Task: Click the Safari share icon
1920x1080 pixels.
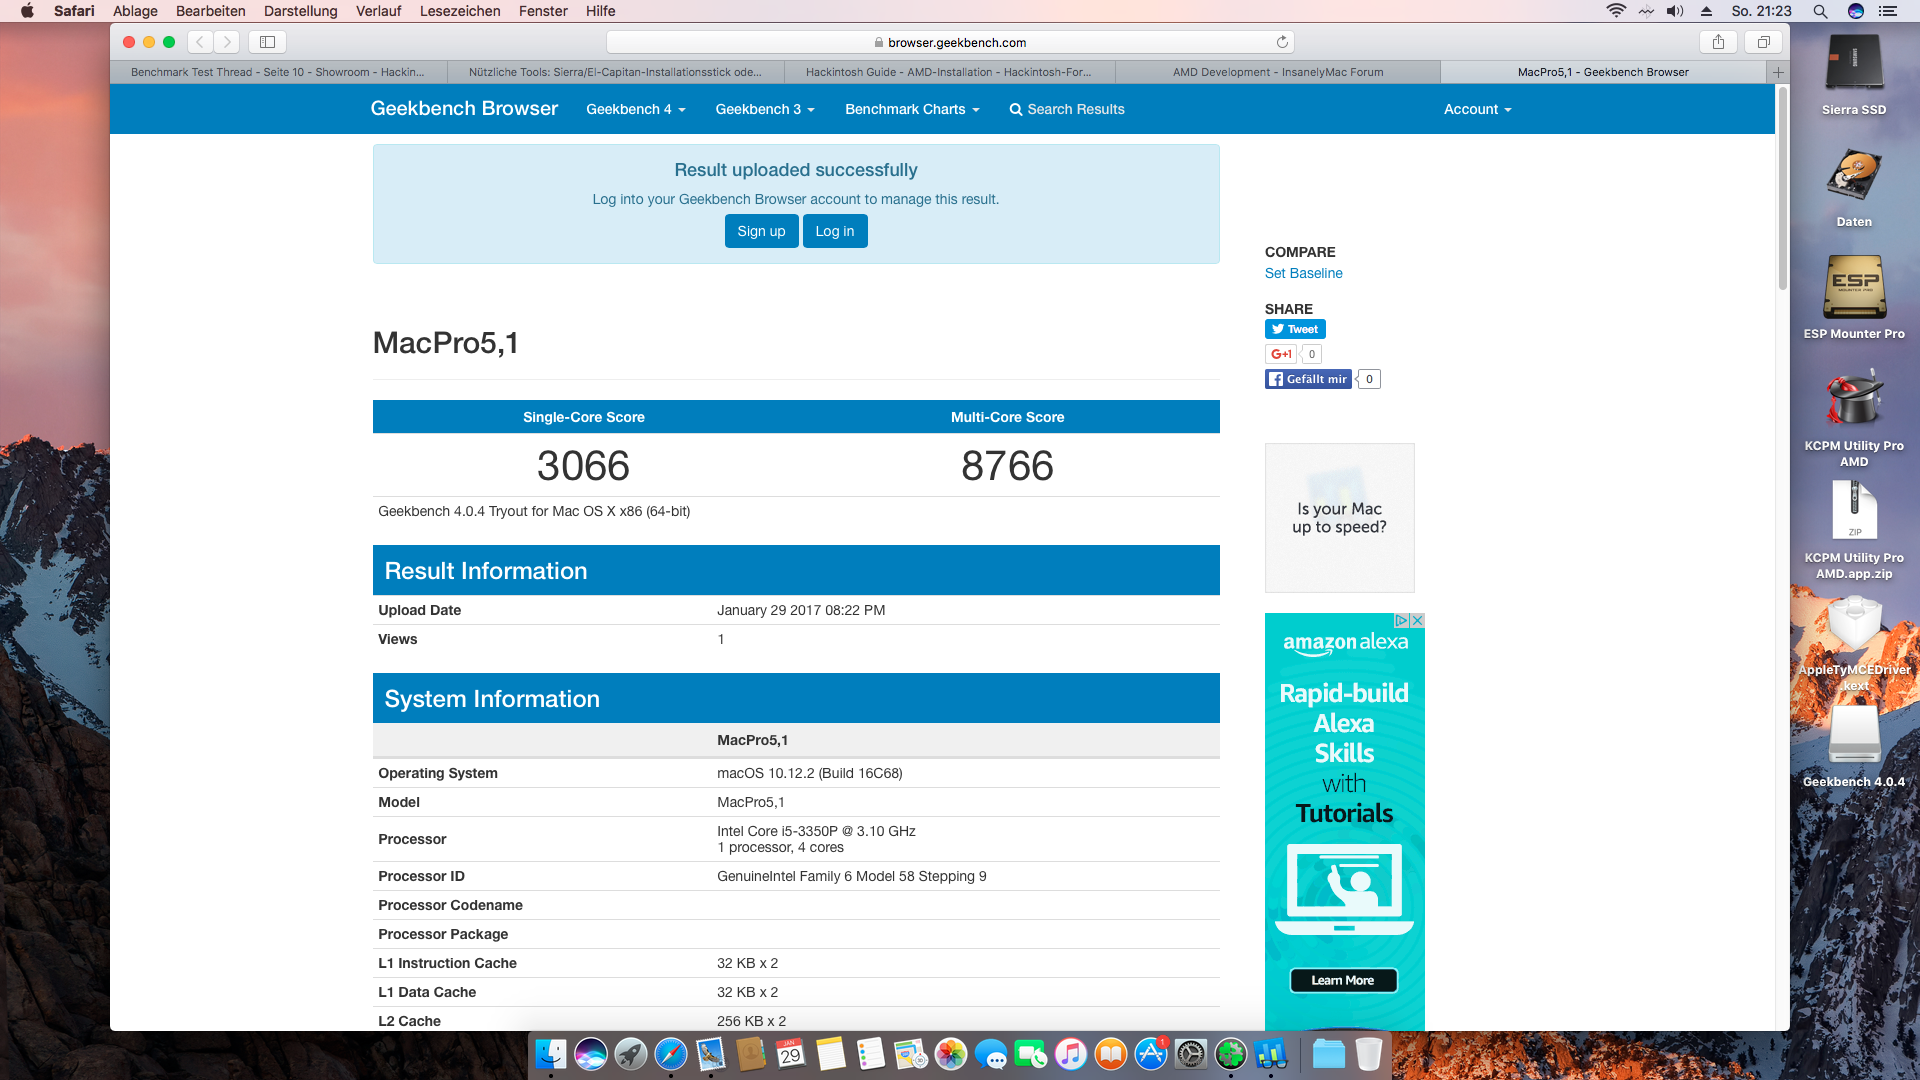Action: coord(1718,42)
